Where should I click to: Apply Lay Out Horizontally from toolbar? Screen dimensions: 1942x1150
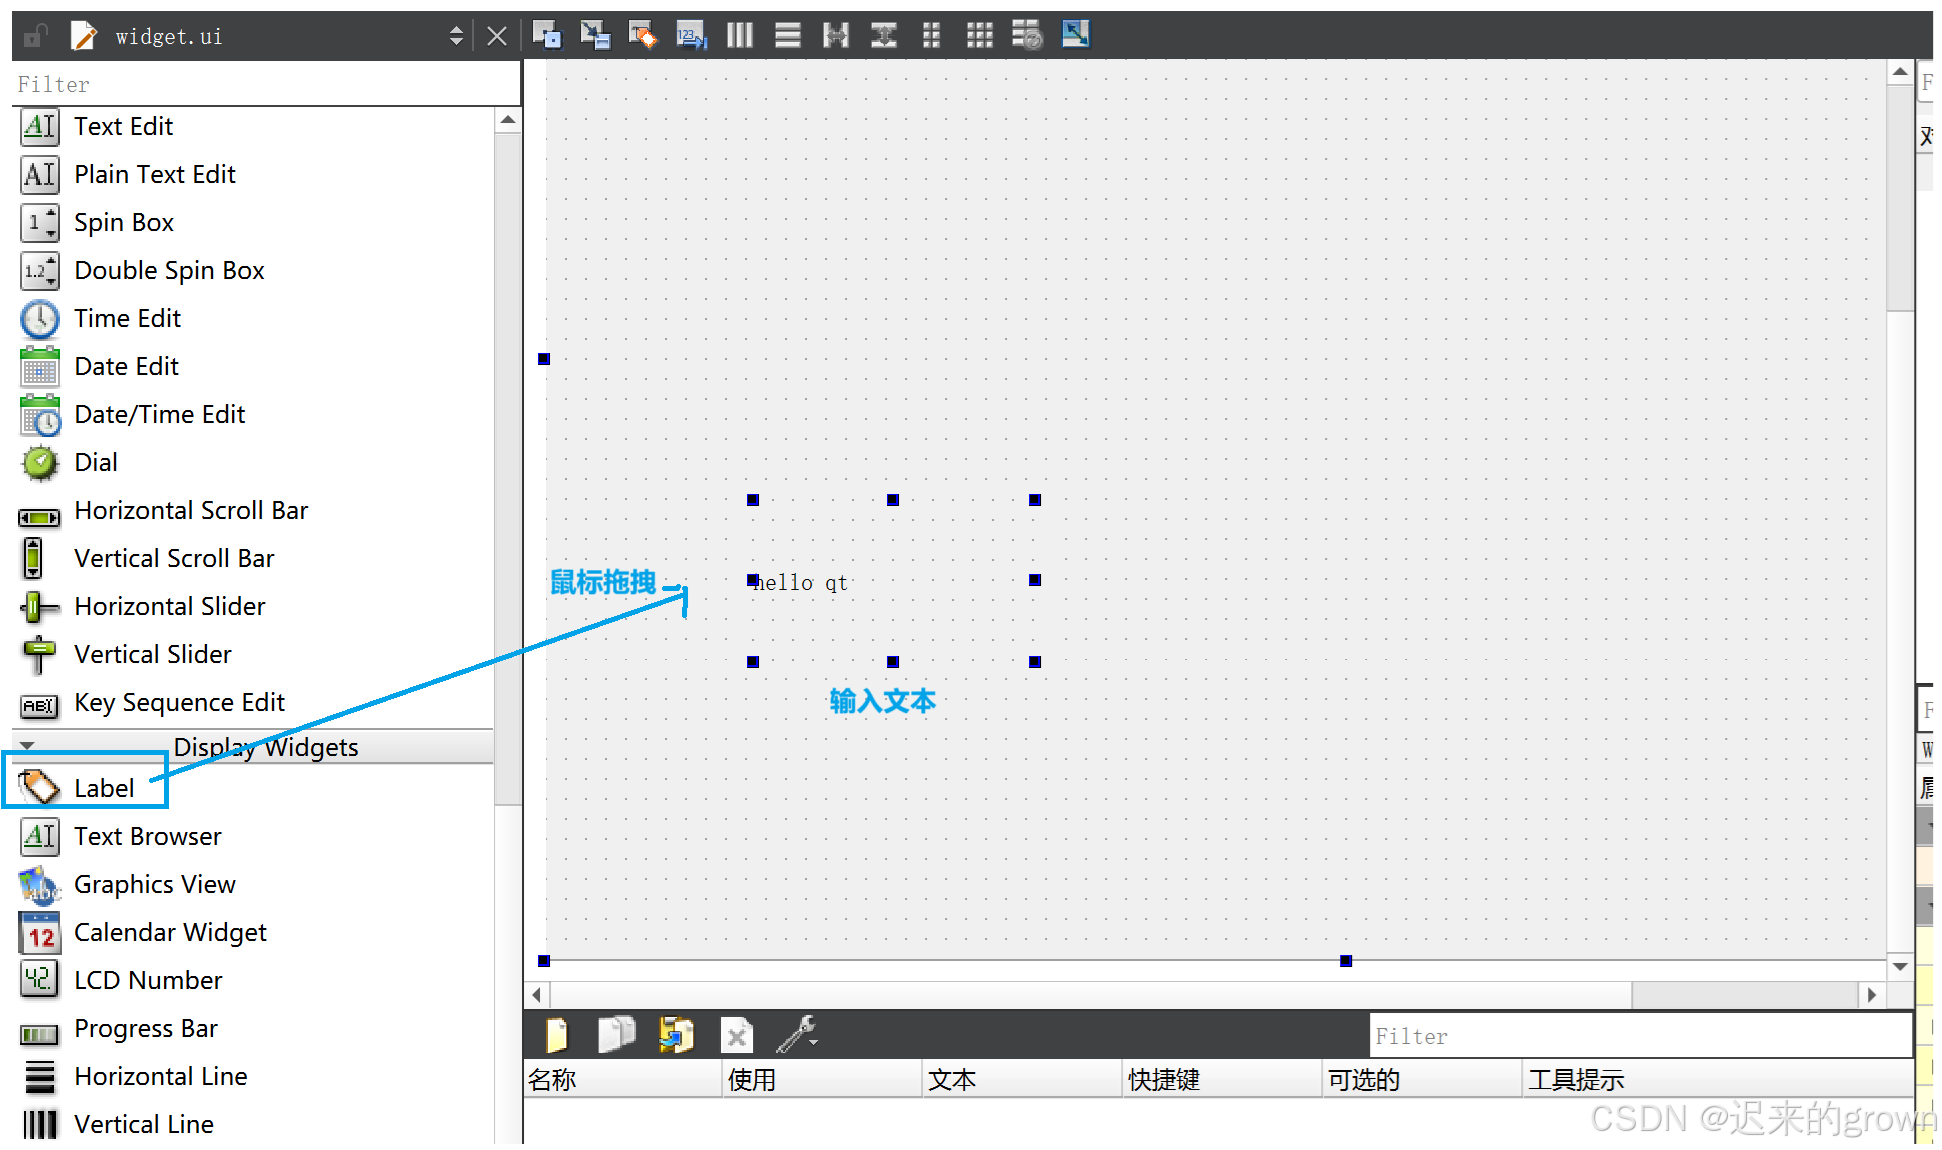point(739,35)
